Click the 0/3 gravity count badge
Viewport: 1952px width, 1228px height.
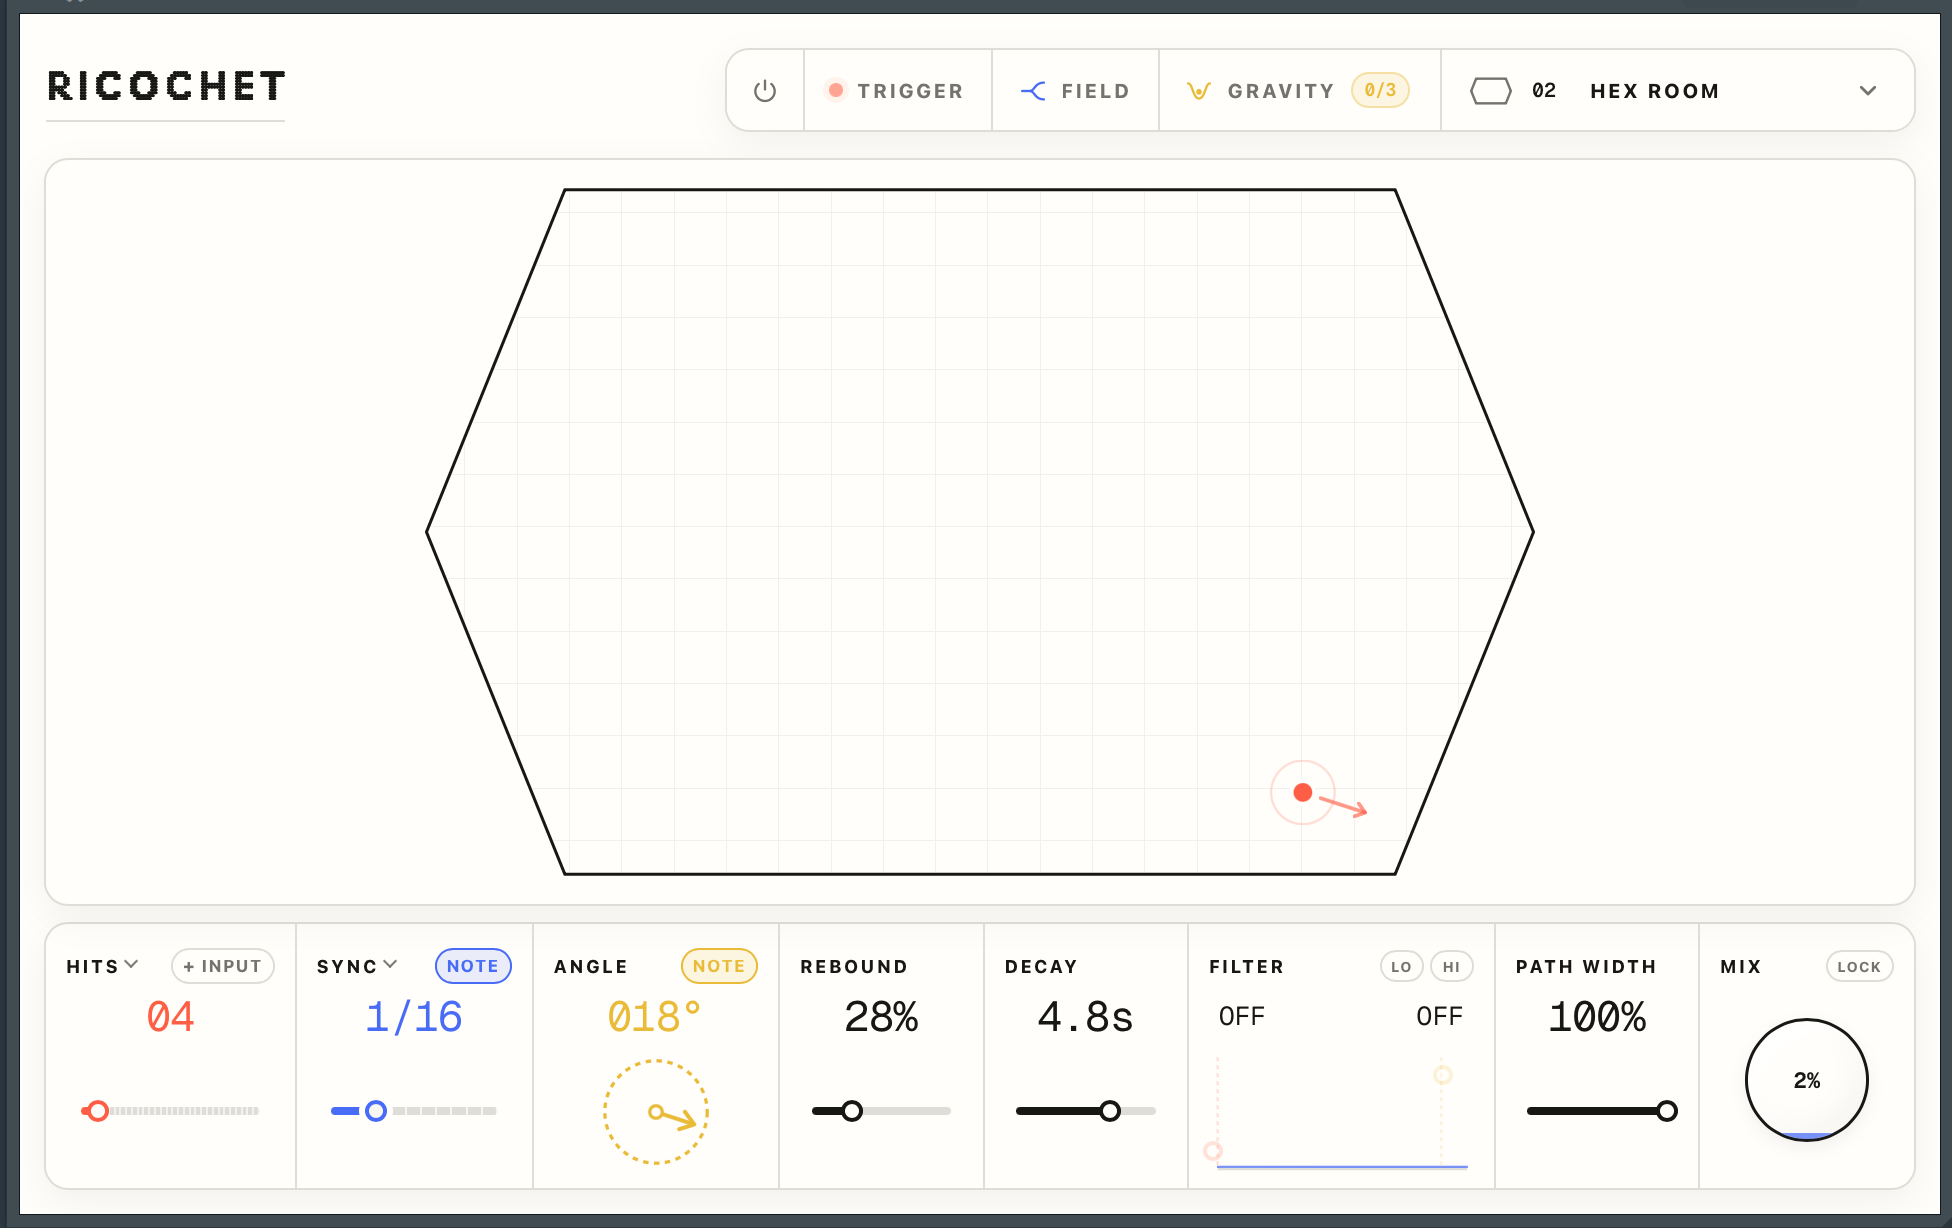click(x=1380, y=90)
